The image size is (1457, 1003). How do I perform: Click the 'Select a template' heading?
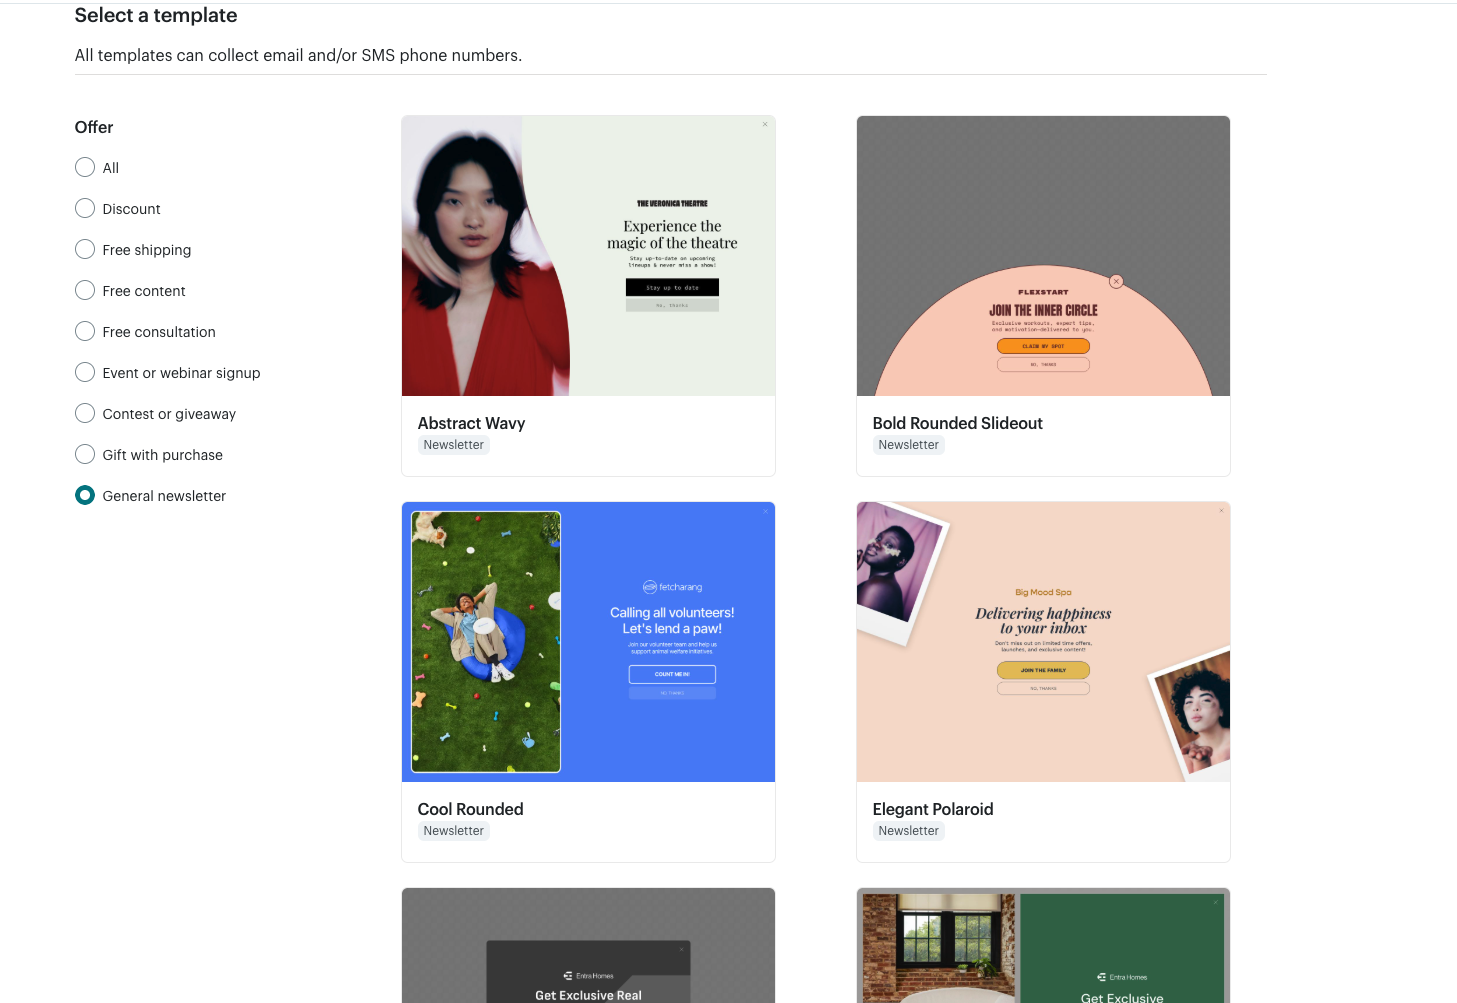tap(156, 15)
